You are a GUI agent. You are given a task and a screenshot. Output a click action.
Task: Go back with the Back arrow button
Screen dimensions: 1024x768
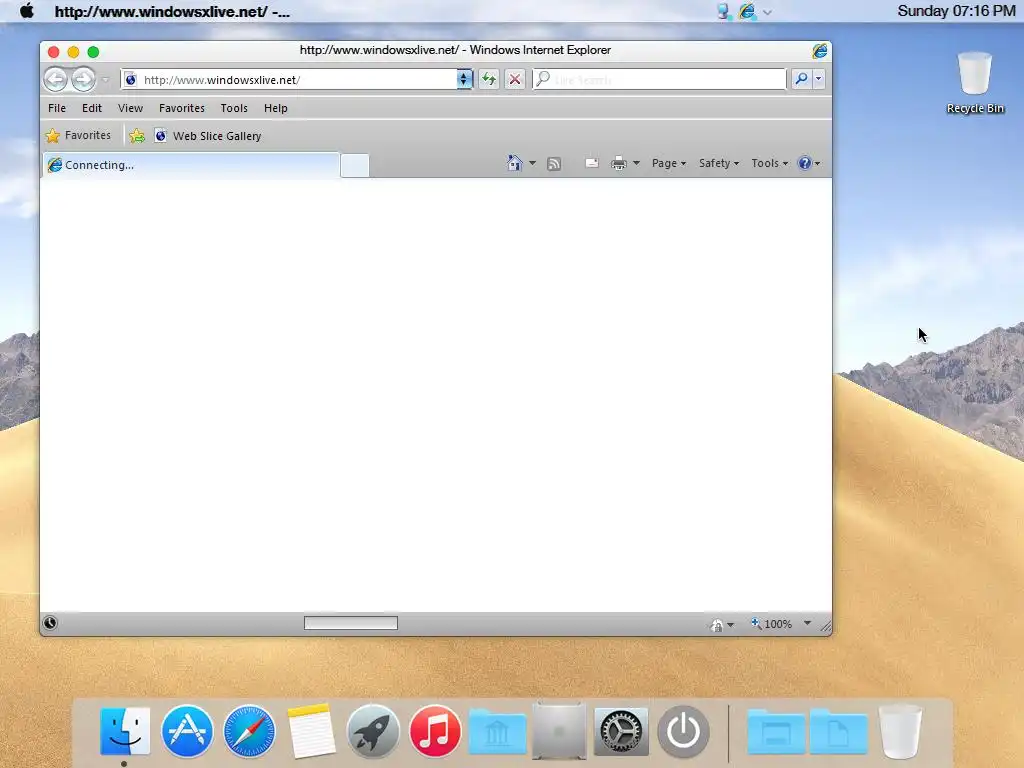click(56, 80)
